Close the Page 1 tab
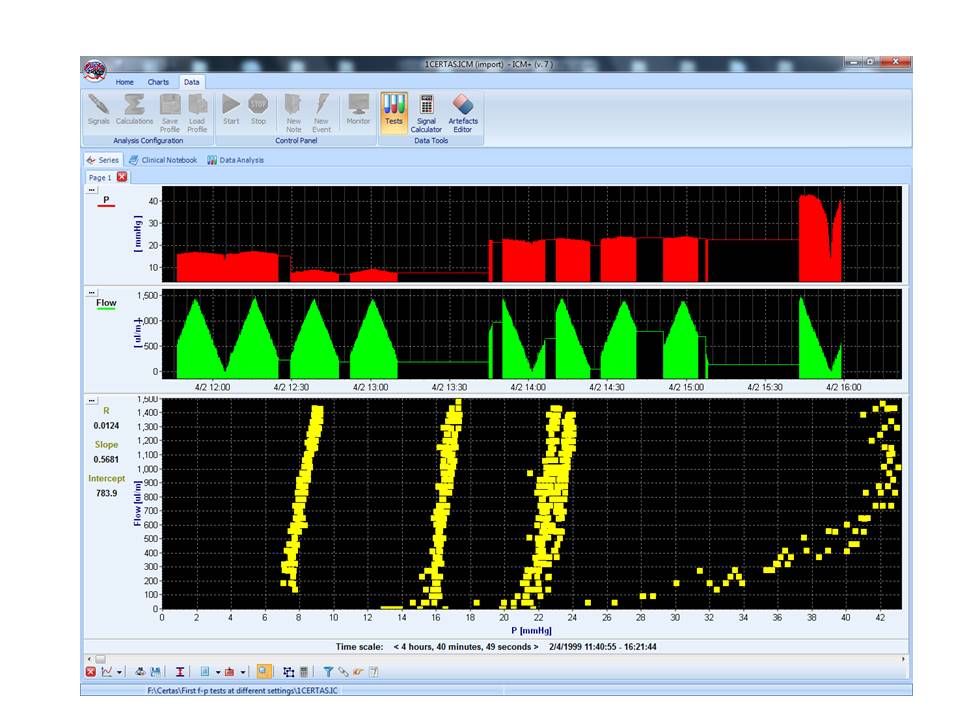The height and width of the screenshot is (720, 960). tap(122, 177)
